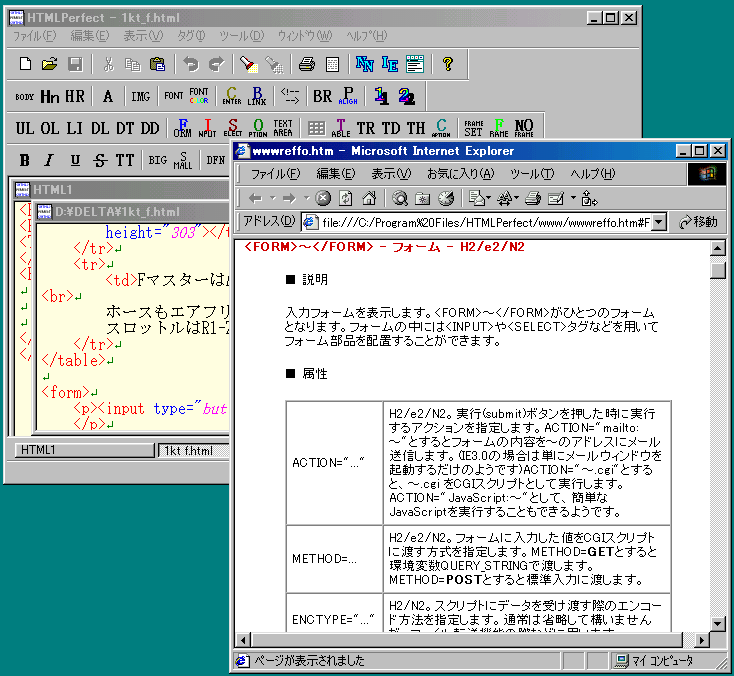Click the IE Favorites folder icon
This screenshot has width=734, height=676.
(x=423, y=198)
